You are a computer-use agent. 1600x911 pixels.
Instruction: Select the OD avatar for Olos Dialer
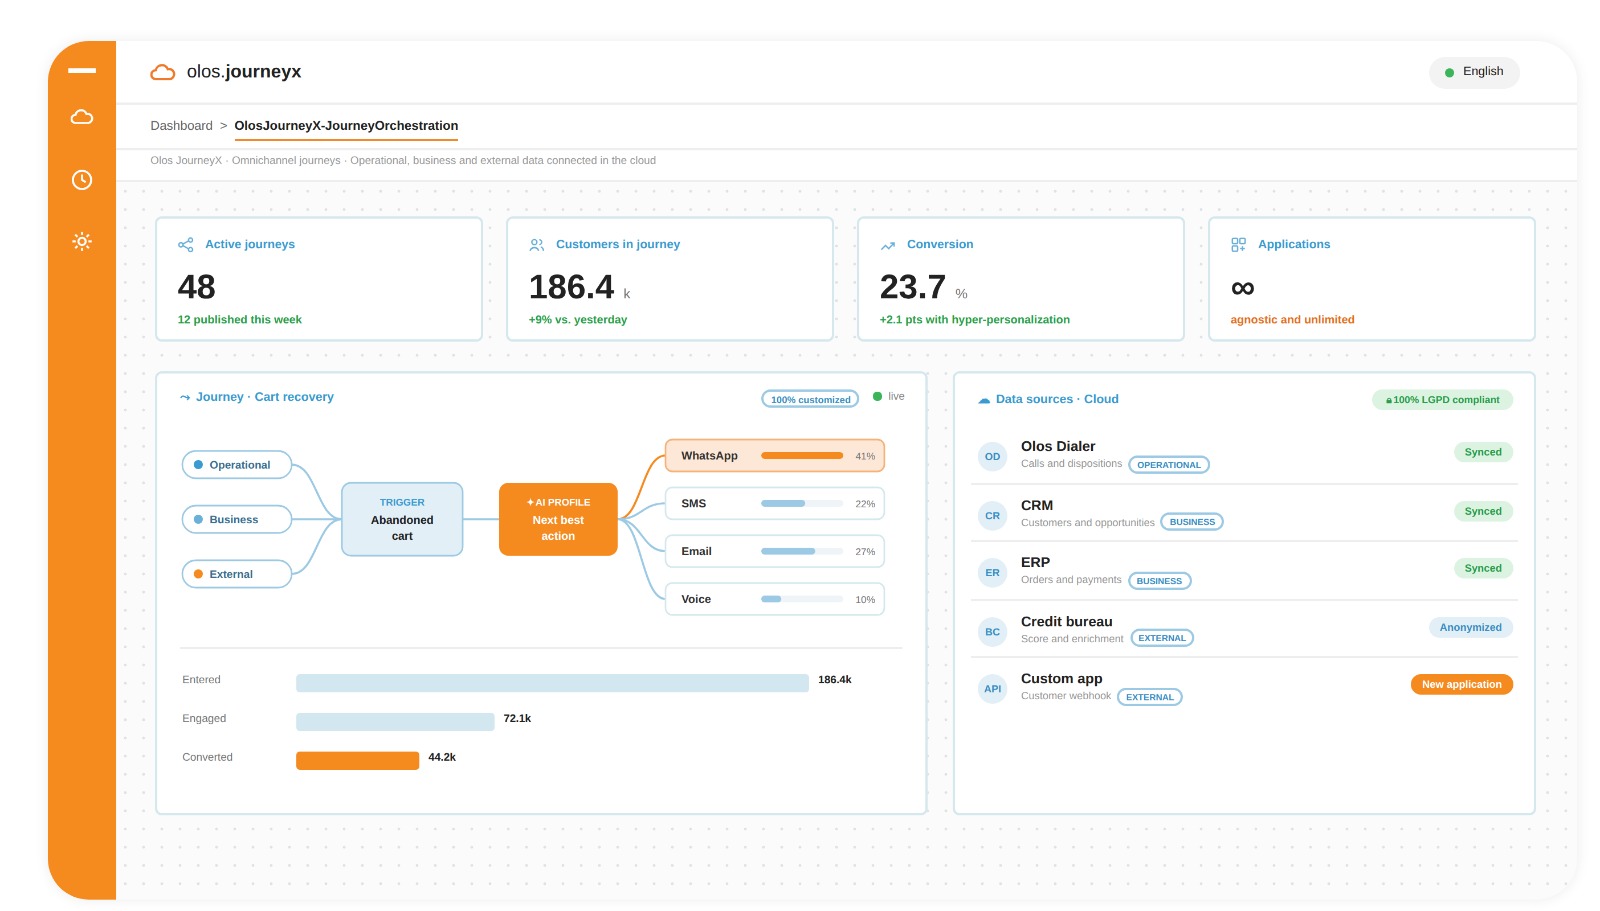click(x=992, y=457)
